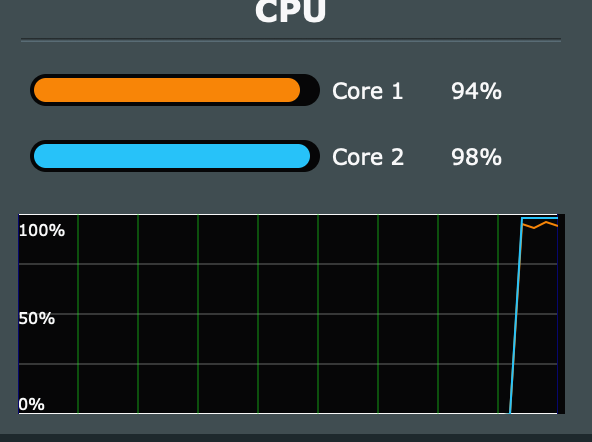Image resolution: width=592 pixels, height=442 pixels.
Task: Click the Core 2 label
Action: click(368, 157)
